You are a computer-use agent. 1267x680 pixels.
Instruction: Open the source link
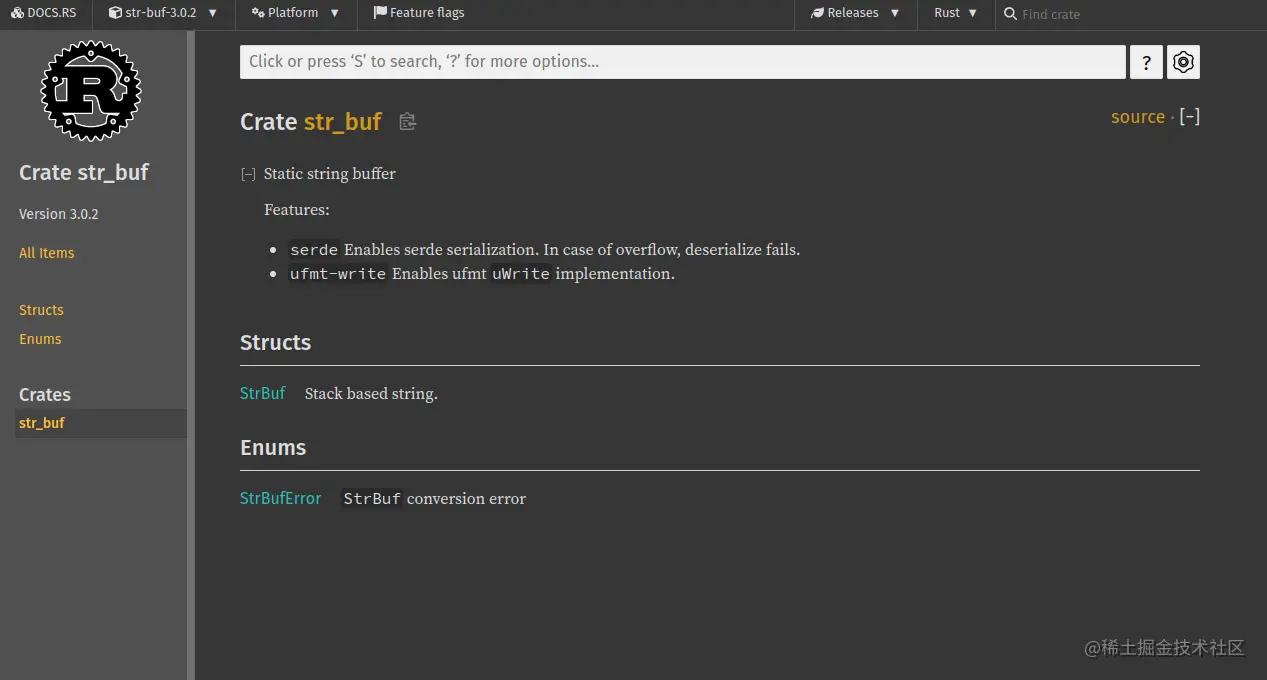pyautogui.click(x=1138, y=117)
